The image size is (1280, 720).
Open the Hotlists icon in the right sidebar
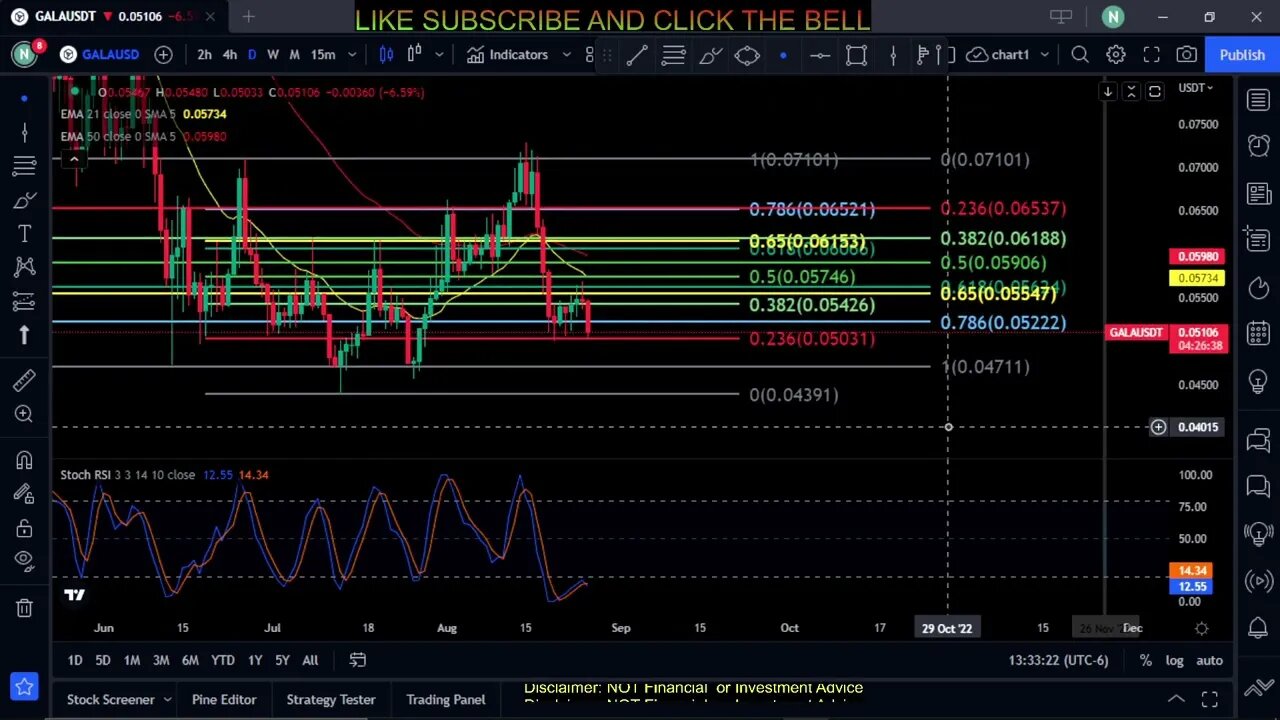point(1258,288)
